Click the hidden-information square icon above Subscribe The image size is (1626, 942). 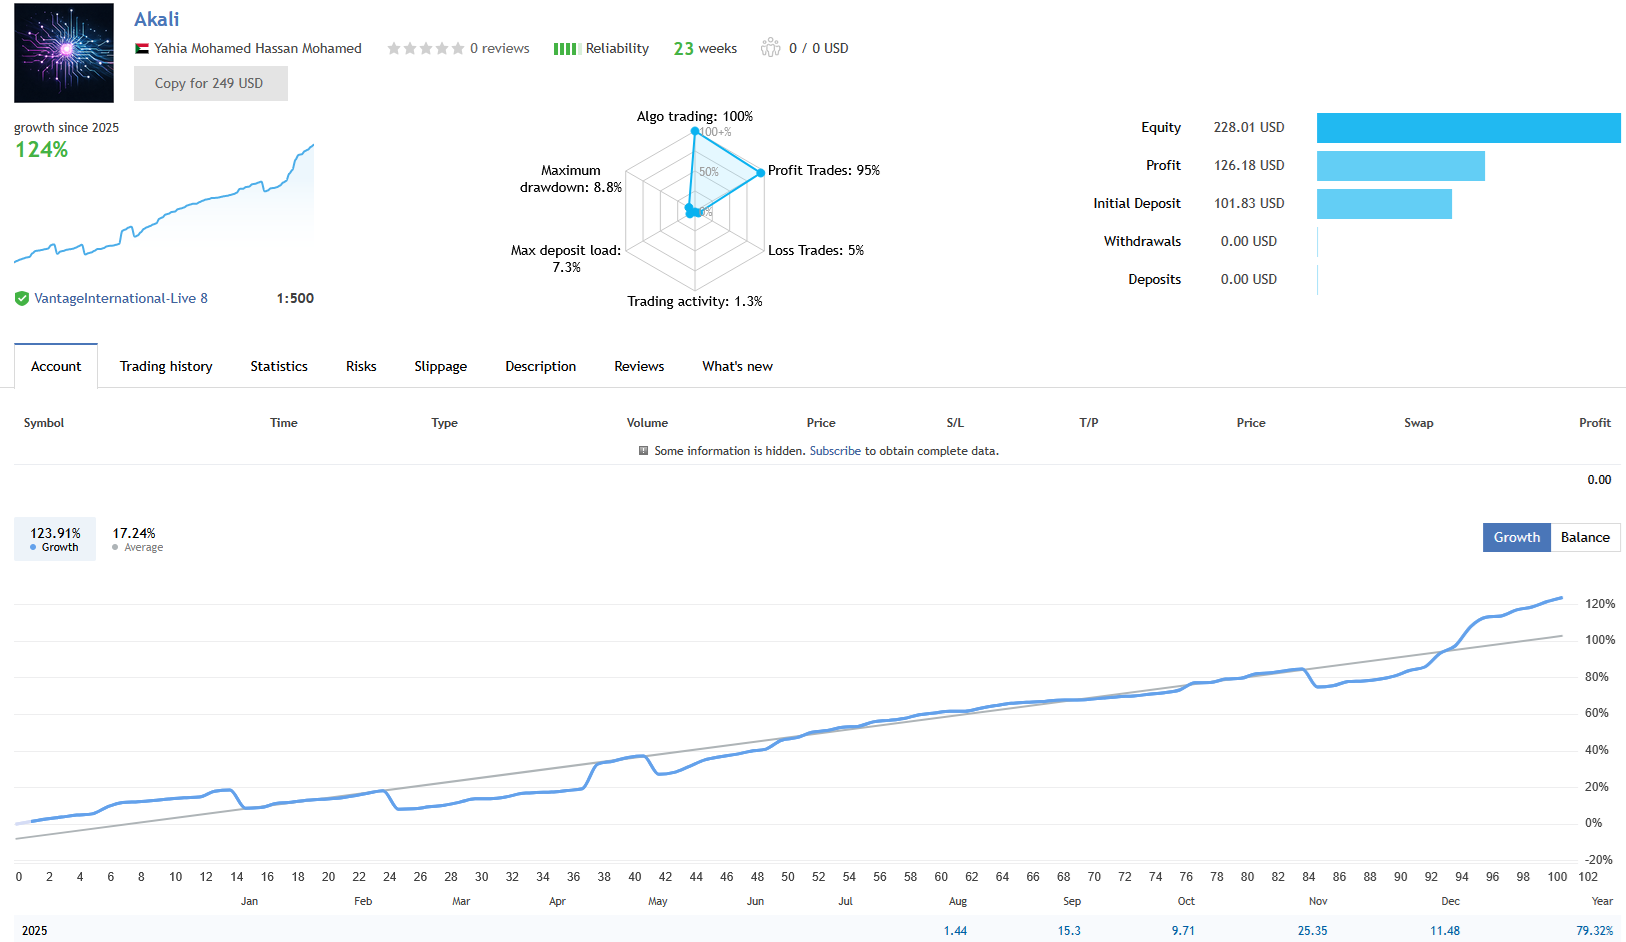[643, 451]
